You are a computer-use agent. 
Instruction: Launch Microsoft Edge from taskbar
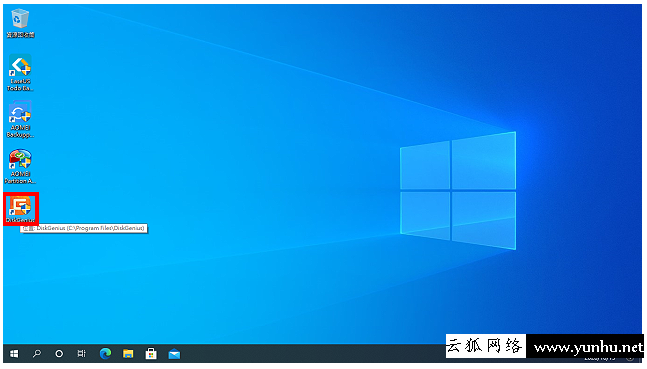coord(105,354)
